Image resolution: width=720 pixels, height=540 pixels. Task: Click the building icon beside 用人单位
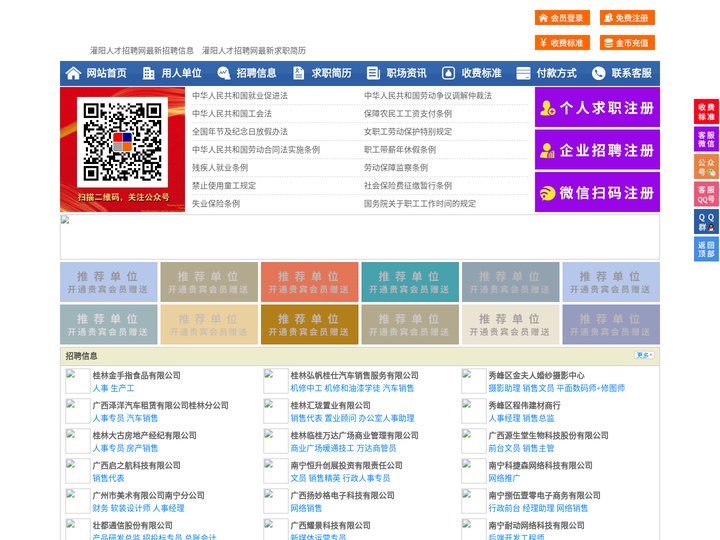(x=148, y=73)
